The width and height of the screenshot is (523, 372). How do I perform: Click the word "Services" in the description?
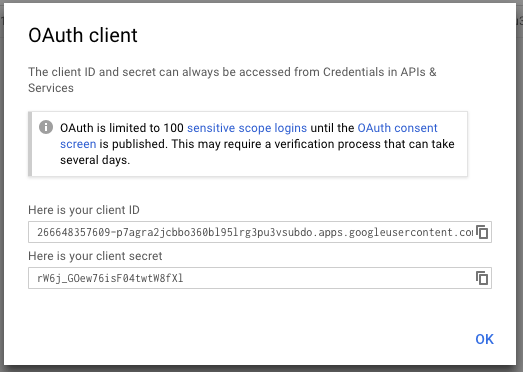pos(51,88)
